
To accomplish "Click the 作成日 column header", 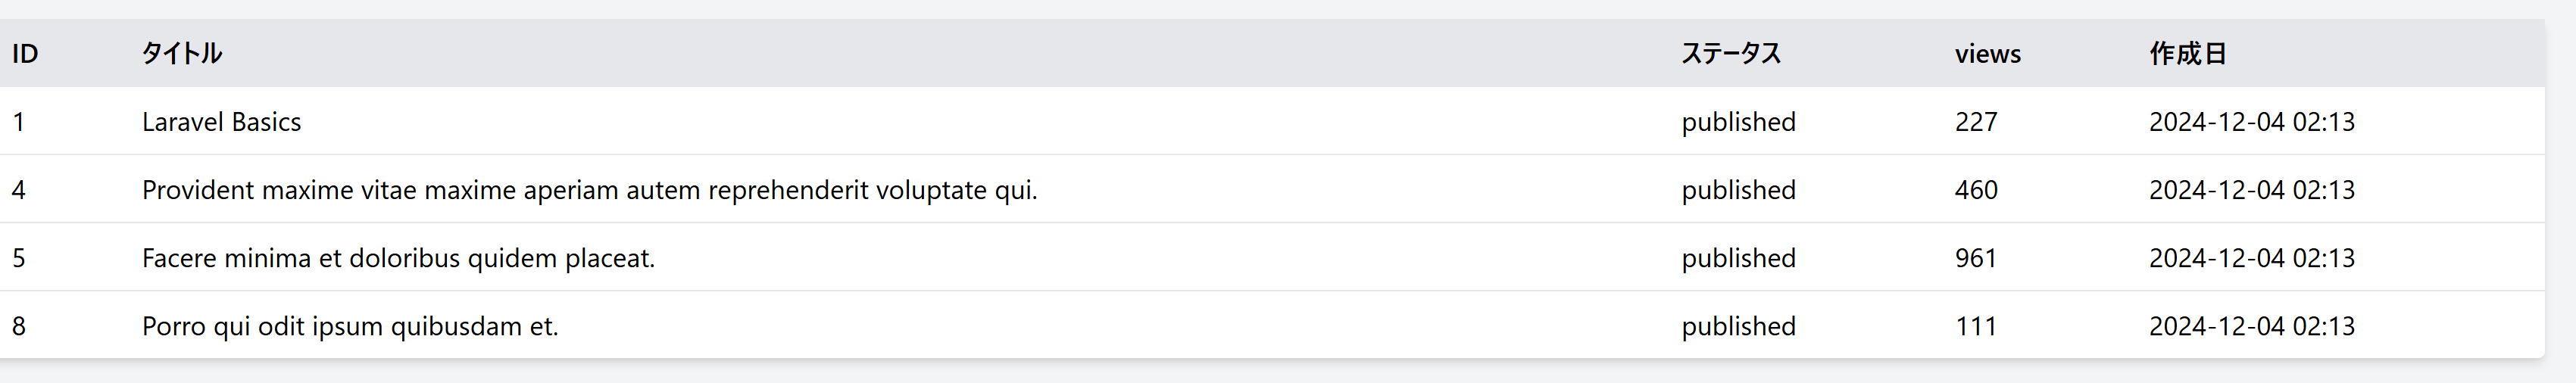I will (x=2188, y=54).
